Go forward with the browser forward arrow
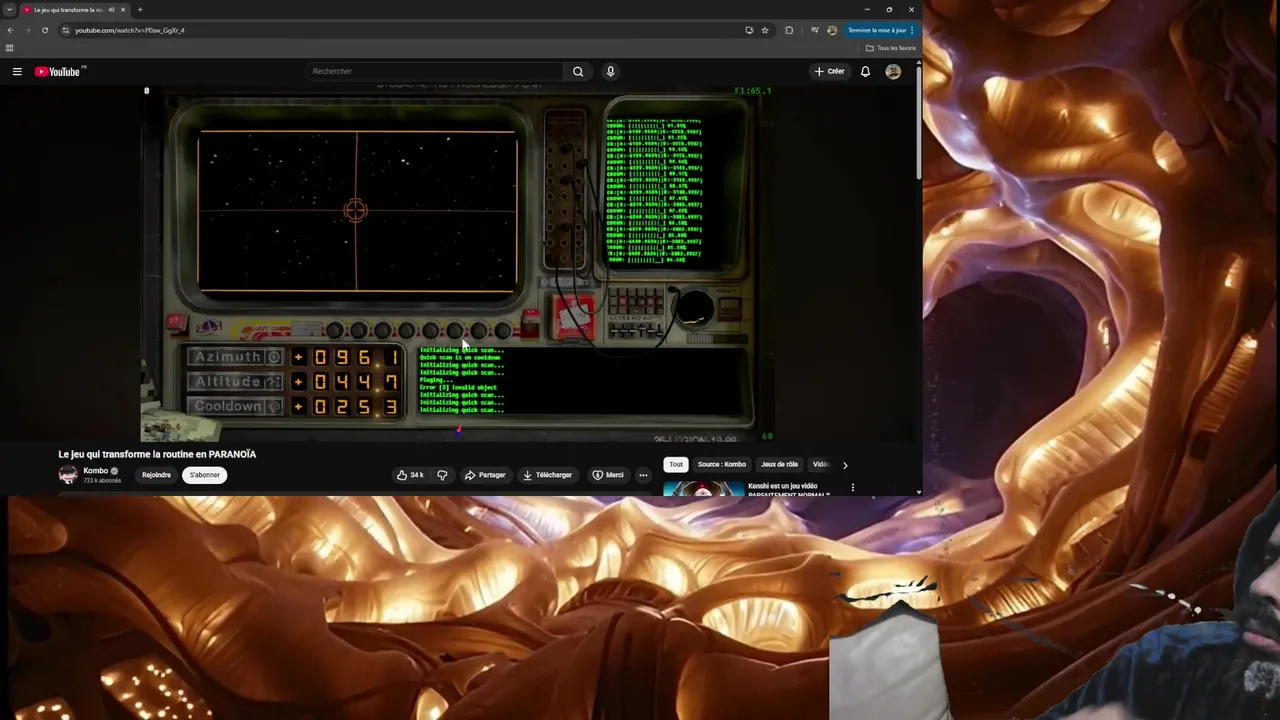The height and width of the screenshot is (720, 1280). point(27,30)
